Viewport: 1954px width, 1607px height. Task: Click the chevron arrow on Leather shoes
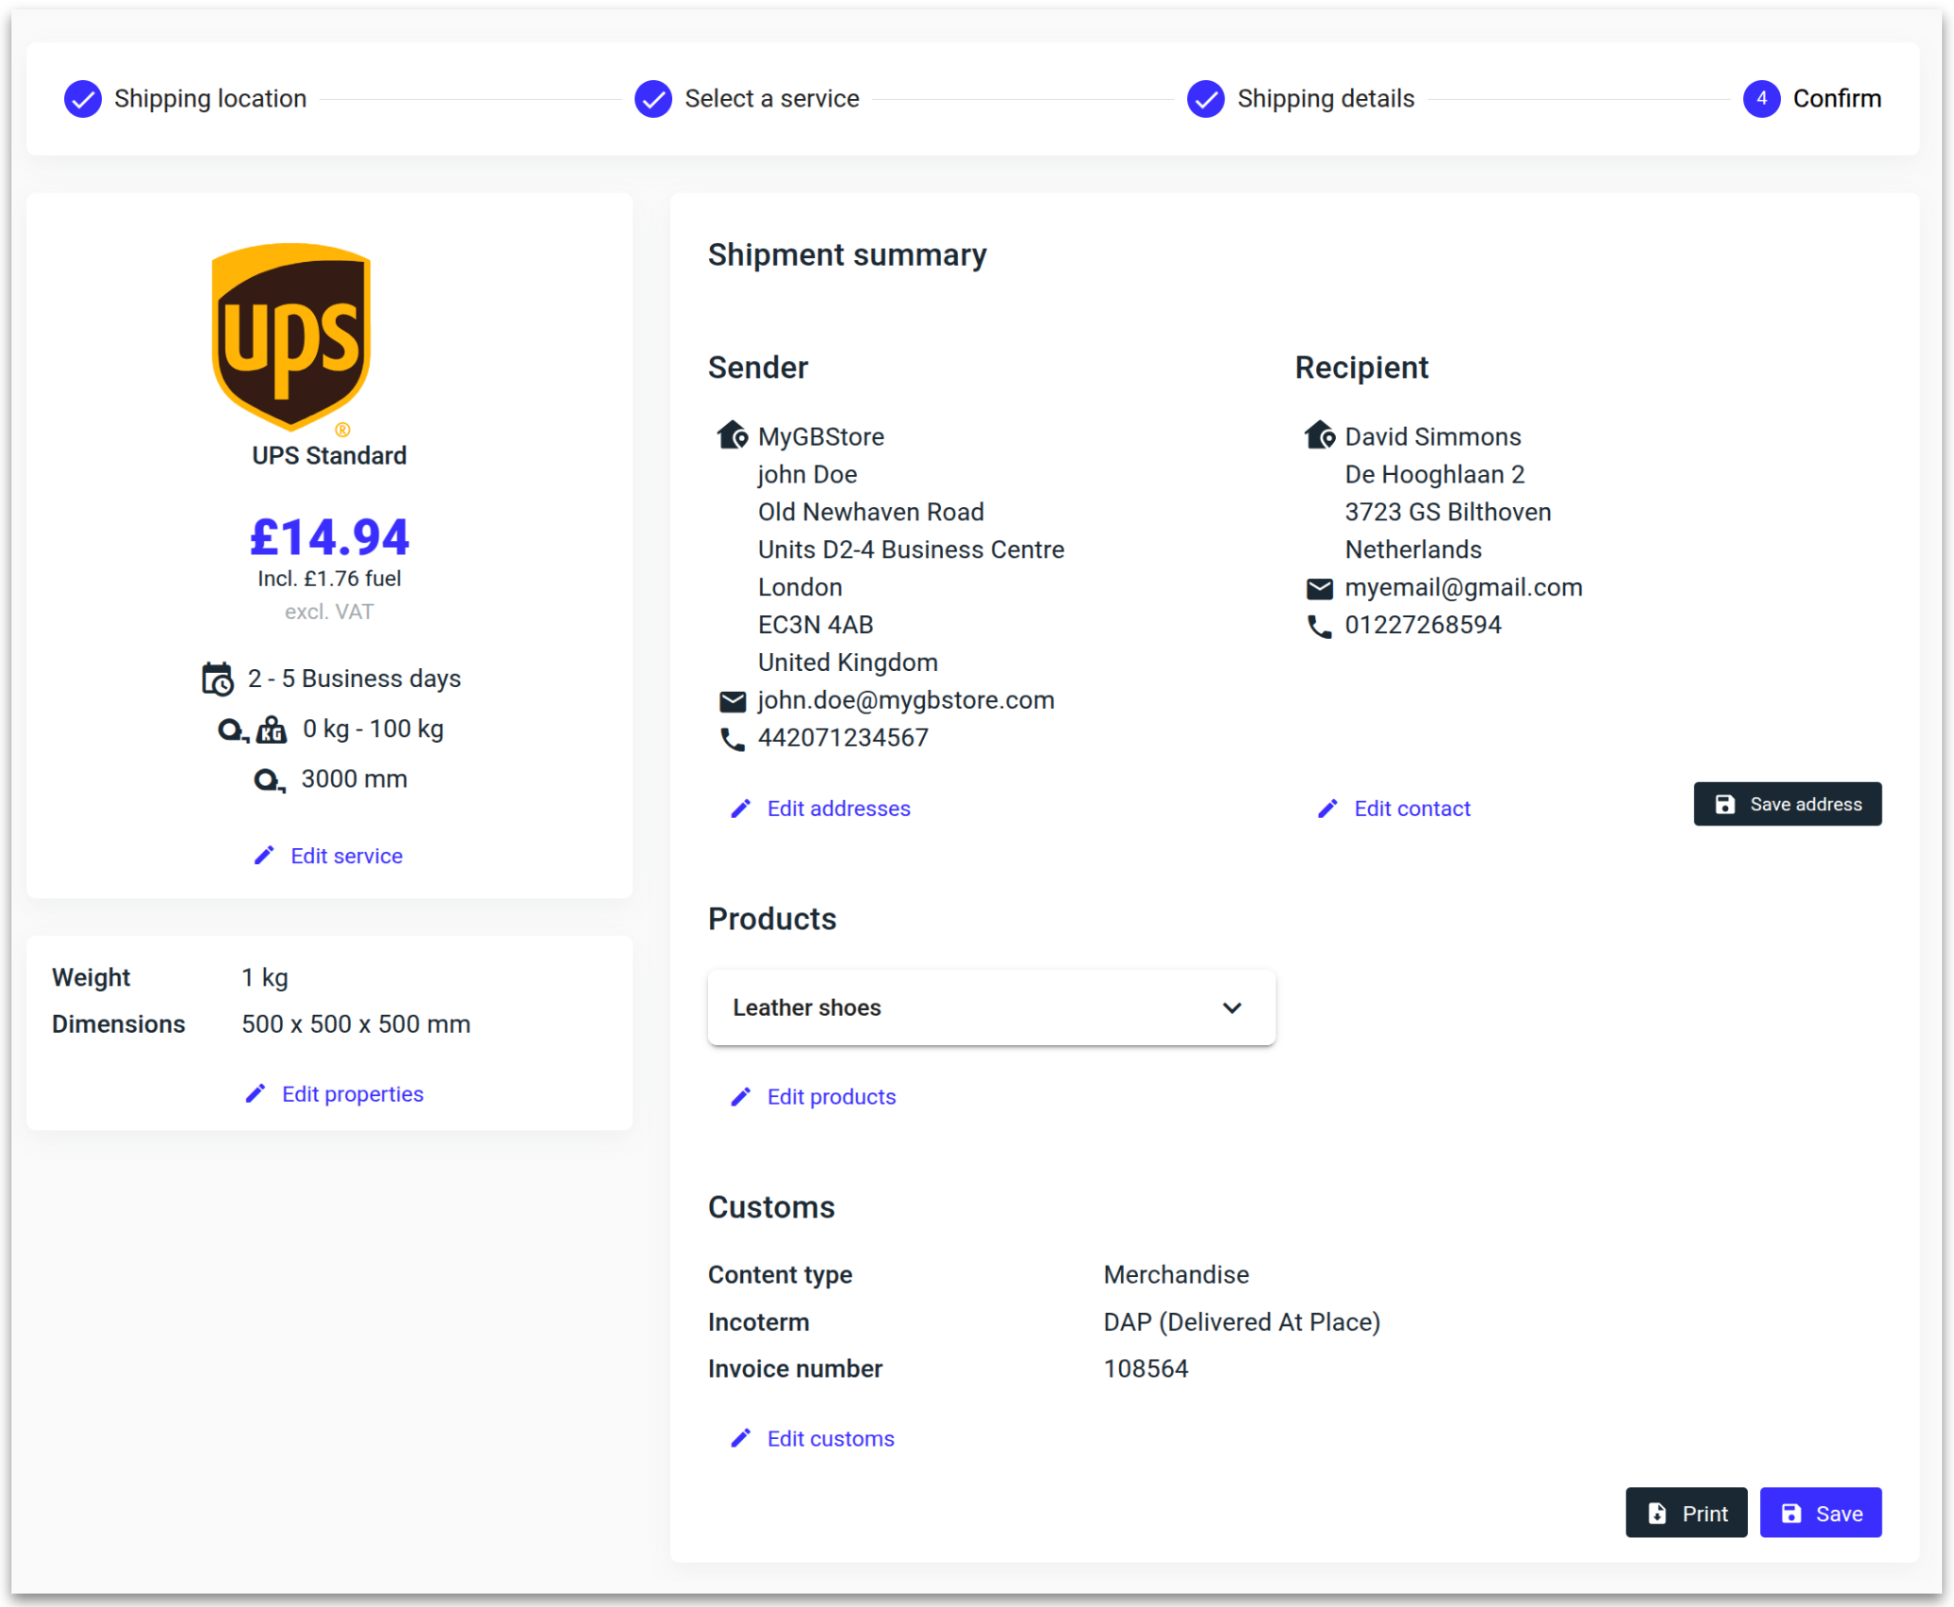point(1232,1007)
